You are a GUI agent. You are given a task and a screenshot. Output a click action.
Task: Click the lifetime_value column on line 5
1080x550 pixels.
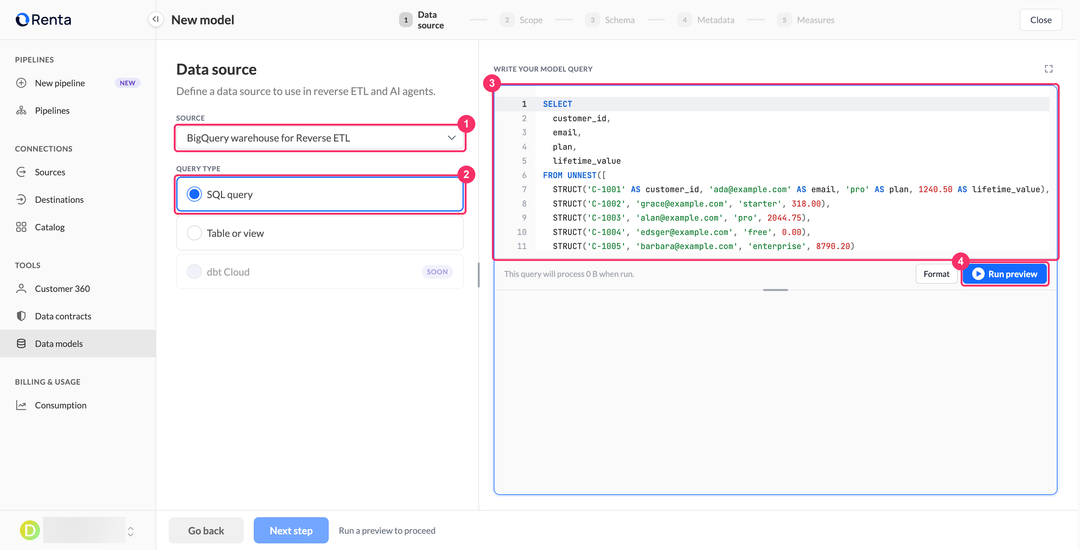tap(587, 161)
